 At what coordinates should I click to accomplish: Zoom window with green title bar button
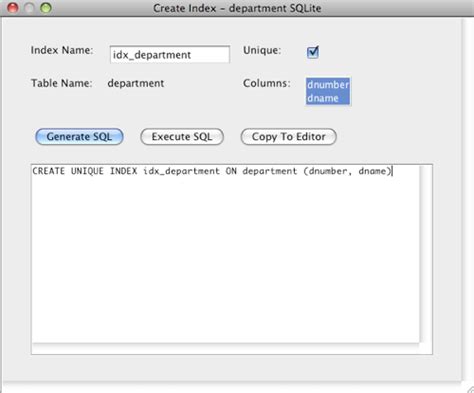(46, 7)
